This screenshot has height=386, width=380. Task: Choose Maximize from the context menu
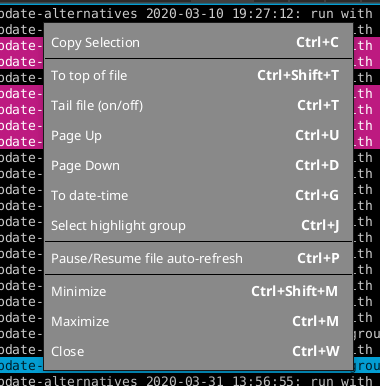point(198,322)
